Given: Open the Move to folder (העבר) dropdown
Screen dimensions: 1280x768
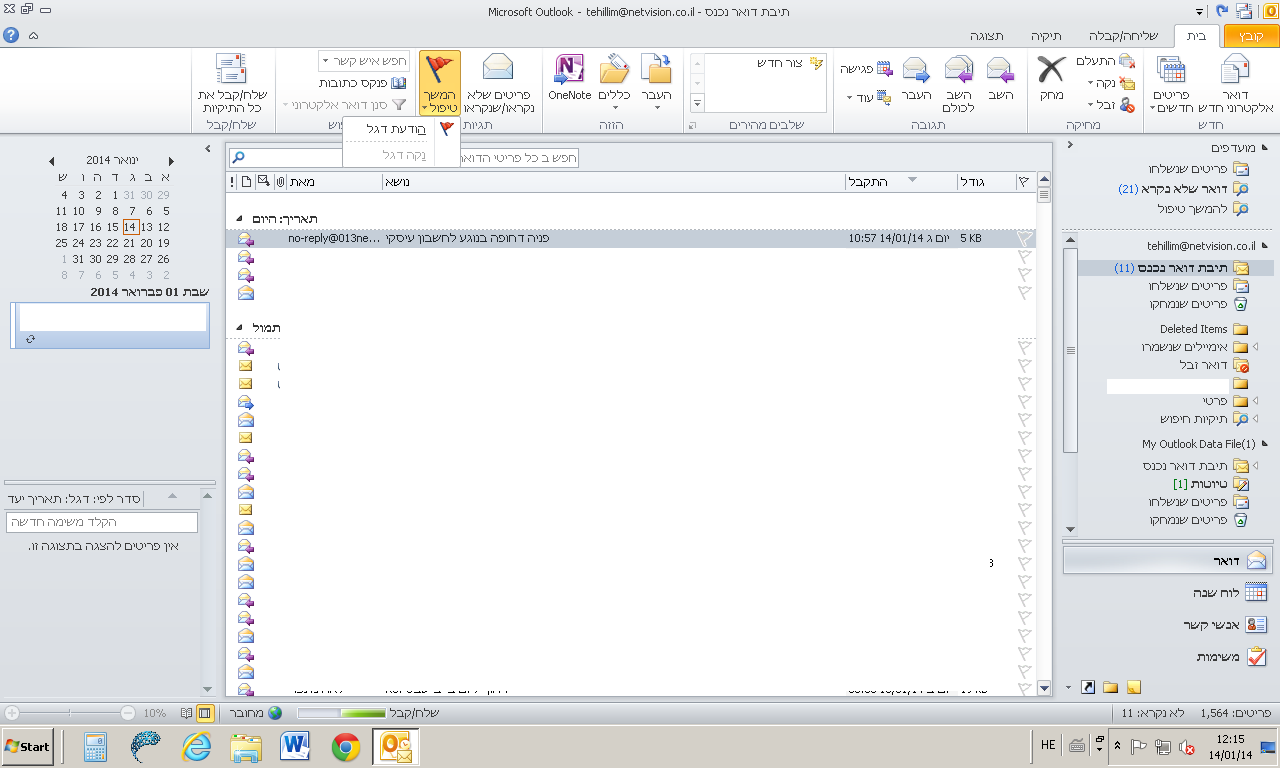Looking at the screenshot, I should [x=656, y=82].
